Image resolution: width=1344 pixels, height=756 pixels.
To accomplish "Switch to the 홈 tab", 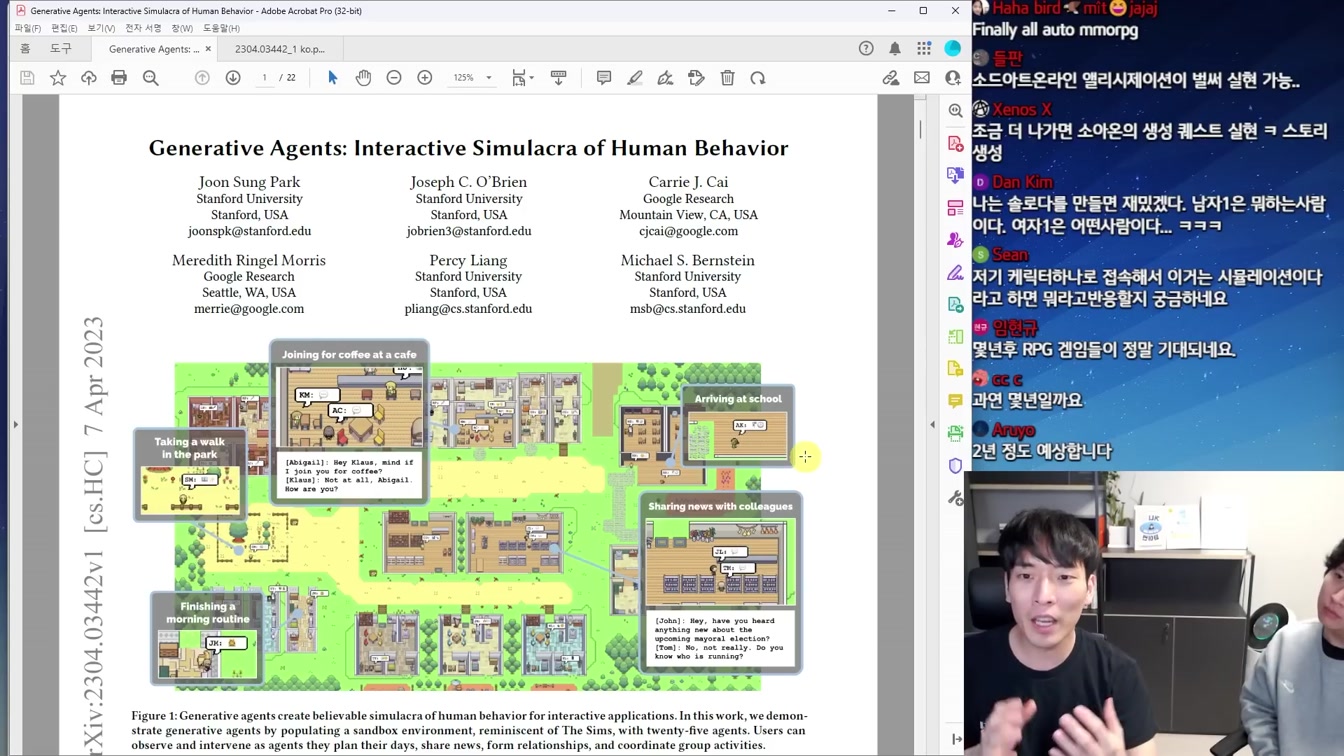I will (25, 49).
